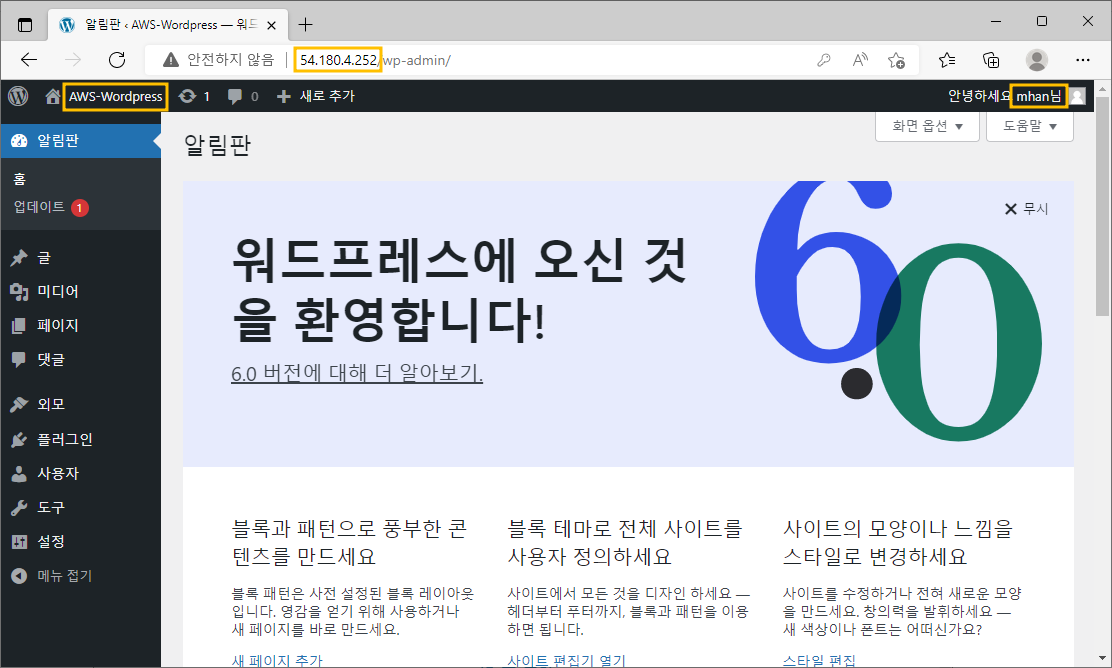Image resolution: width=1112 pixels, height=668 pixels.
Task: Reload the page with the refresh icon
Action: point(117,60)
